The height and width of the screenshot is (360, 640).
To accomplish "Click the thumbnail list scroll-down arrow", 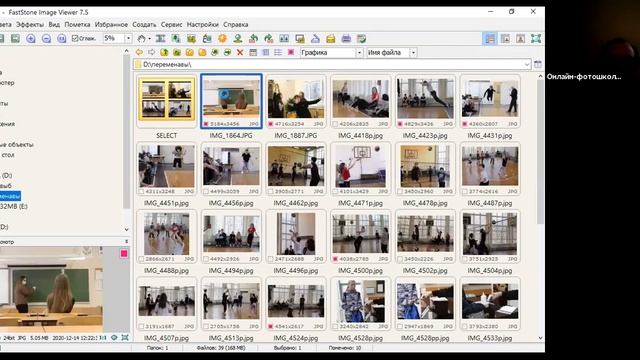I will point(540,338).
